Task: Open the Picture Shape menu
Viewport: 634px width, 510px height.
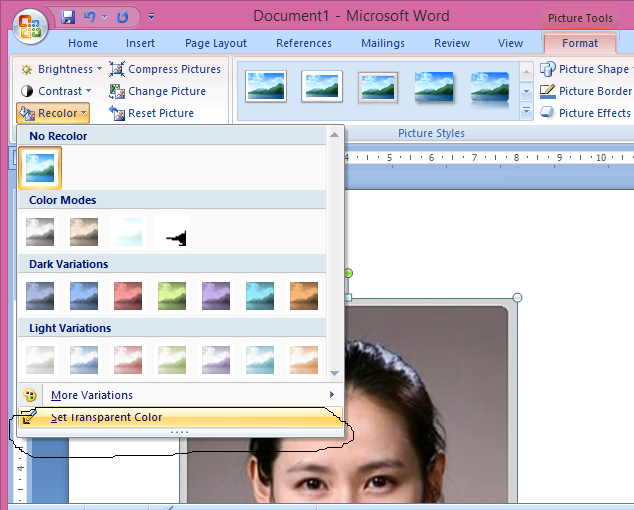Action: [x=586, y=69]
